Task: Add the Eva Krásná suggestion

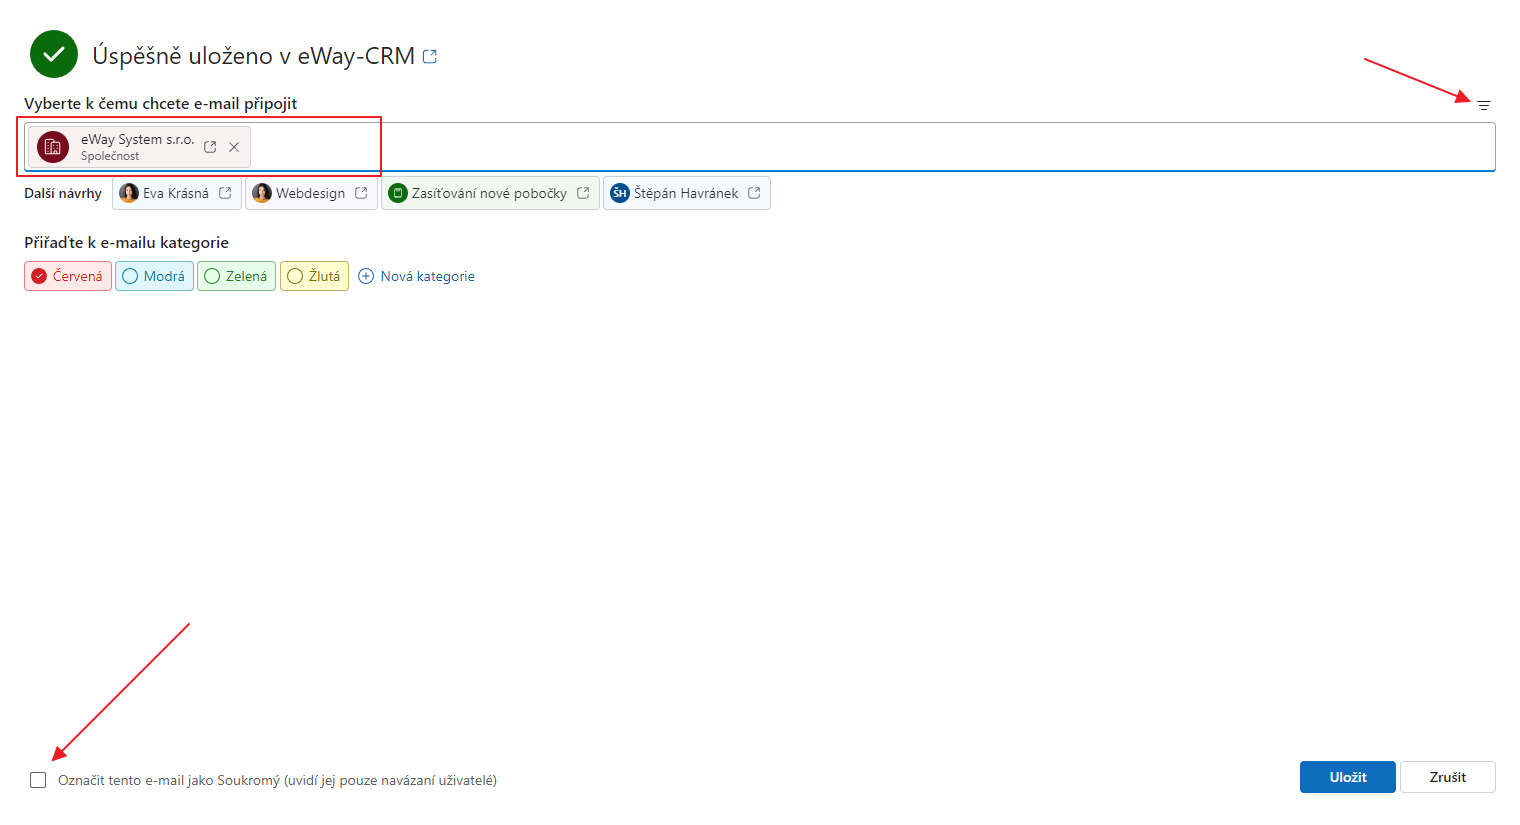Action: click(176, 193)
